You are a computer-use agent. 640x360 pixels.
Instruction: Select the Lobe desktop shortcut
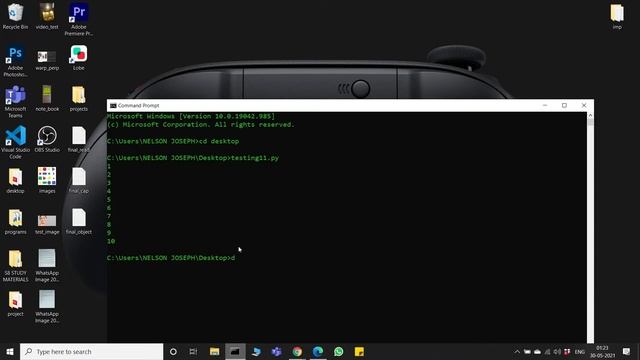[78, 58]
